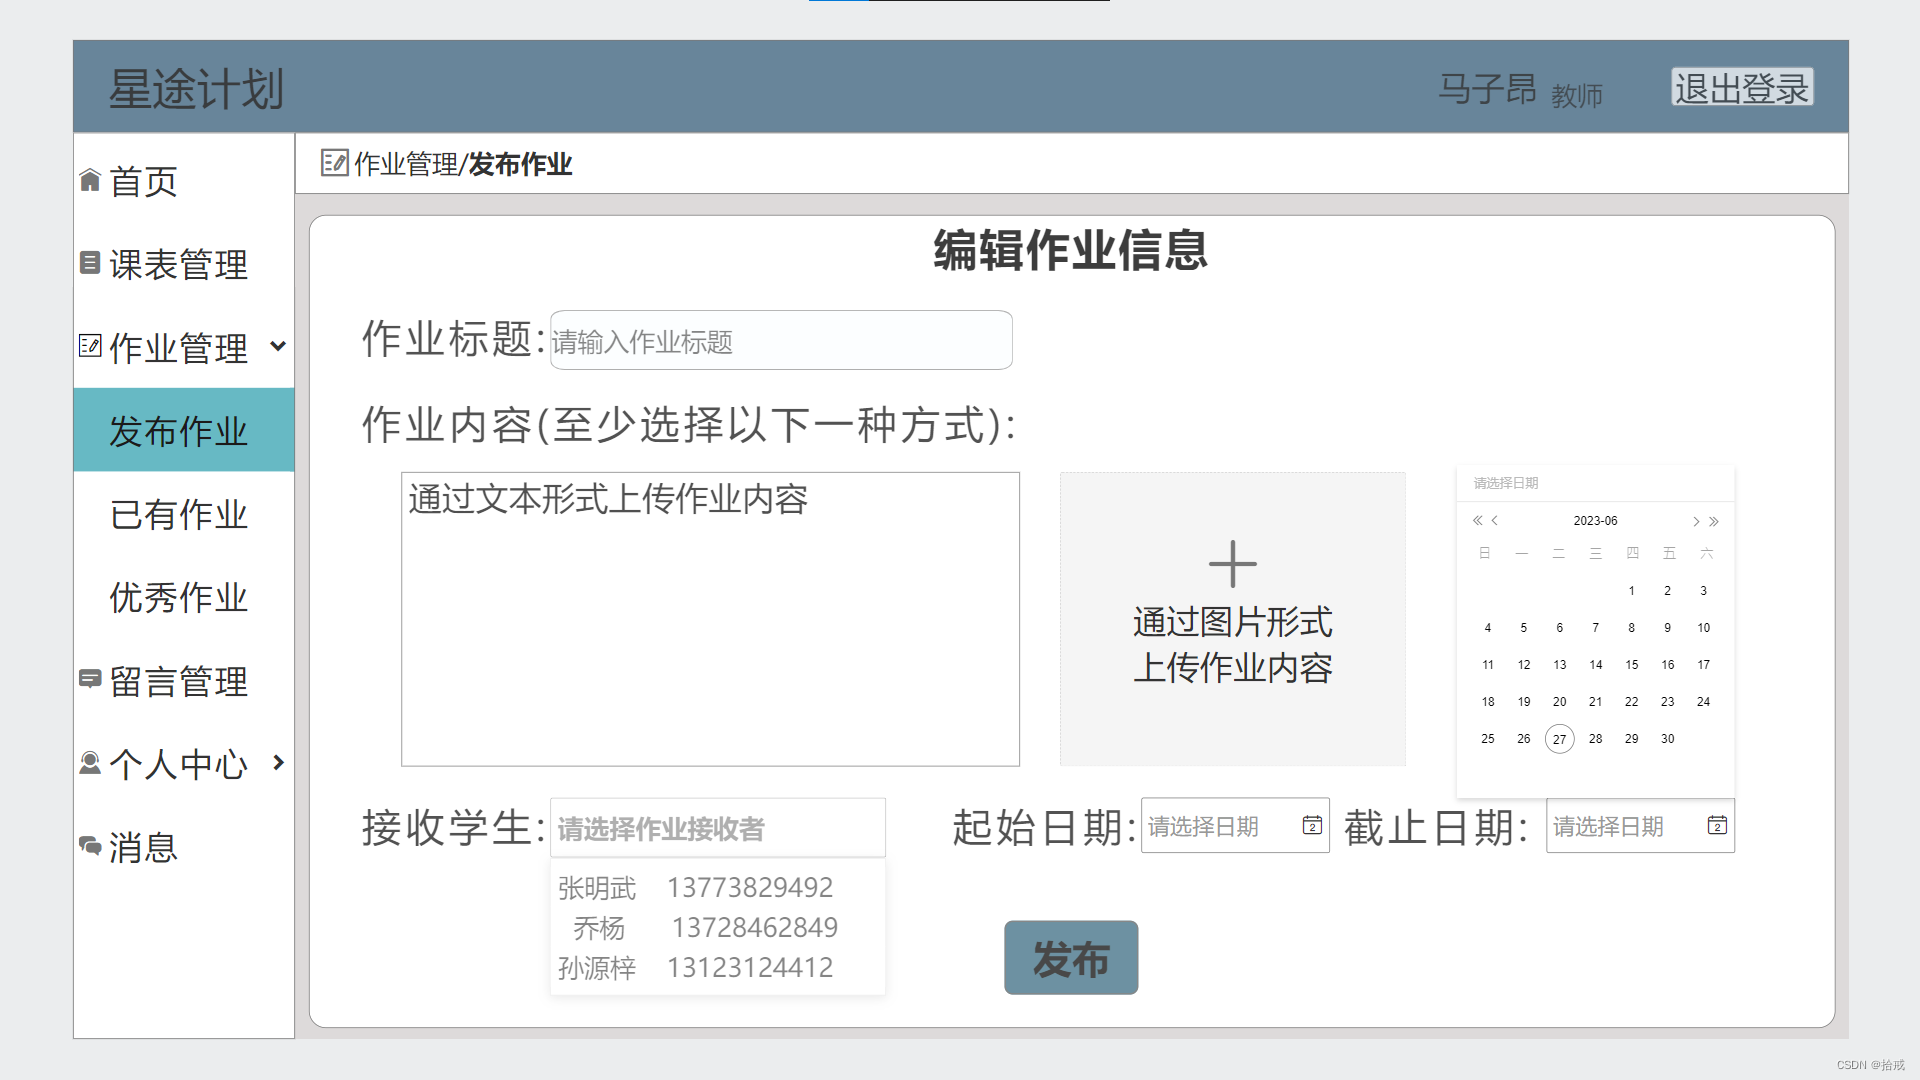This screenshot has width=1920, height=1080.
Task: Open the 已有作业 menu item
Action: [179, 515]
